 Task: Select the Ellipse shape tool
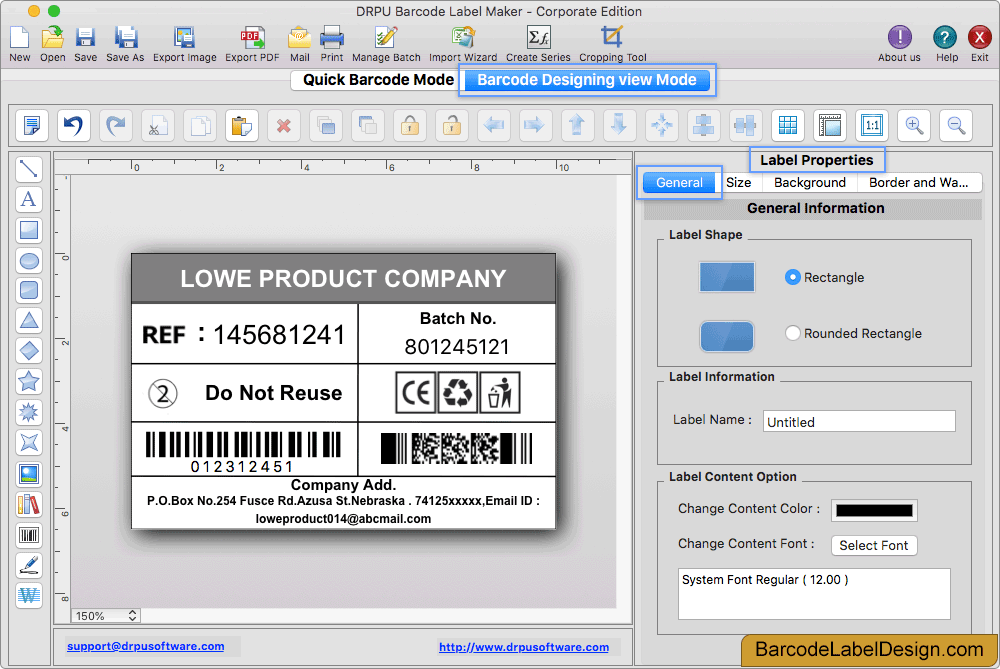[x=29, y=260]
